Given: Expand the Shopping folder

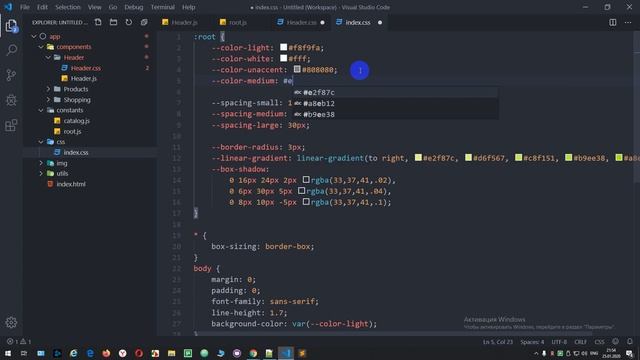Looking at the screenshot, I should [x=48, y=100].
